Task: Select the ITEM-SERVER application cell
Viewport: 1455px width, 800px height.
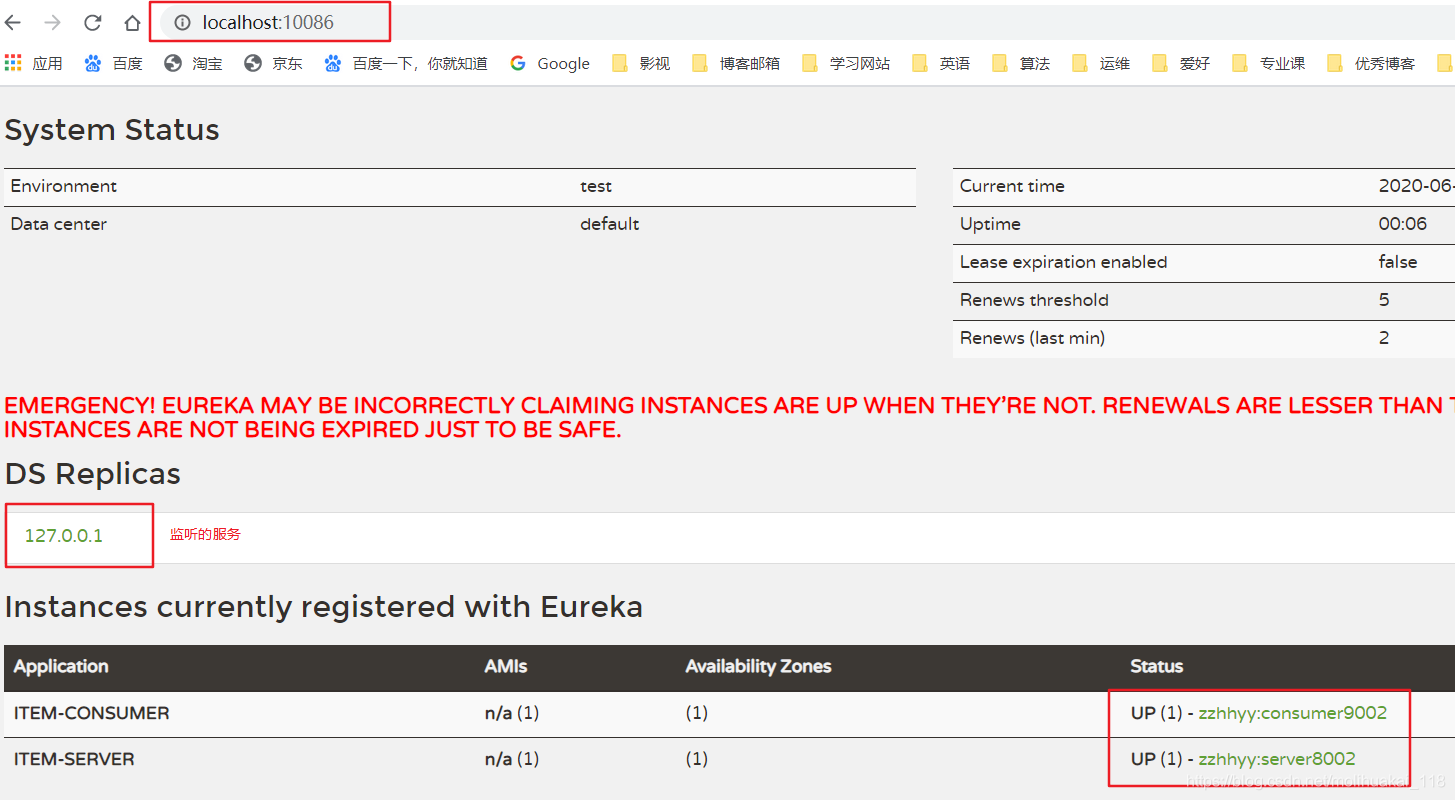Action: (x=74, y=759)
